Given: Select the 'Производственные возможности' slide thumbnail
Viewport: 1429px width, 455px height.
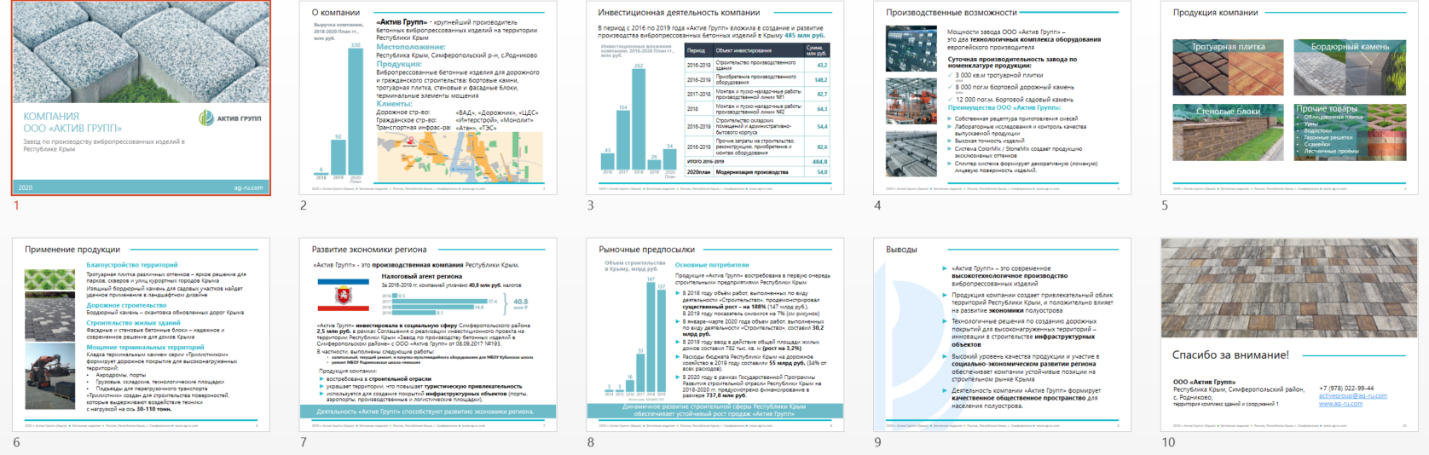Looking at the screenshot, I should pyautogui.click(x=1001, y=96).
